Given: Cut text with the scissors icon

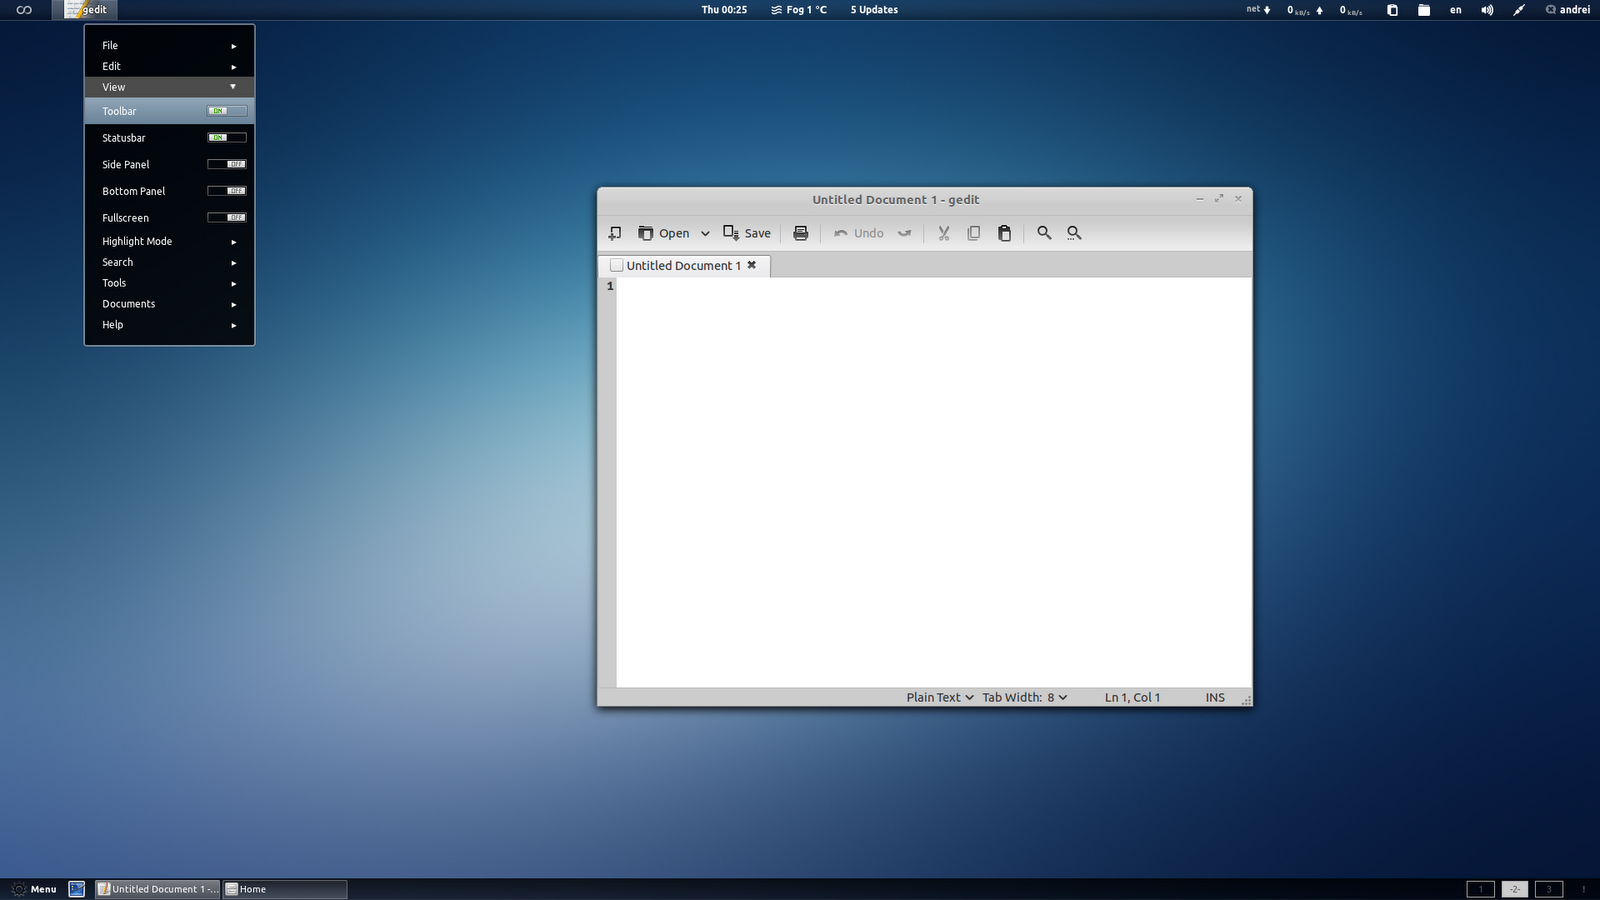Looking at the screenshot, I should pyautogui.click(x=943, y=232).
